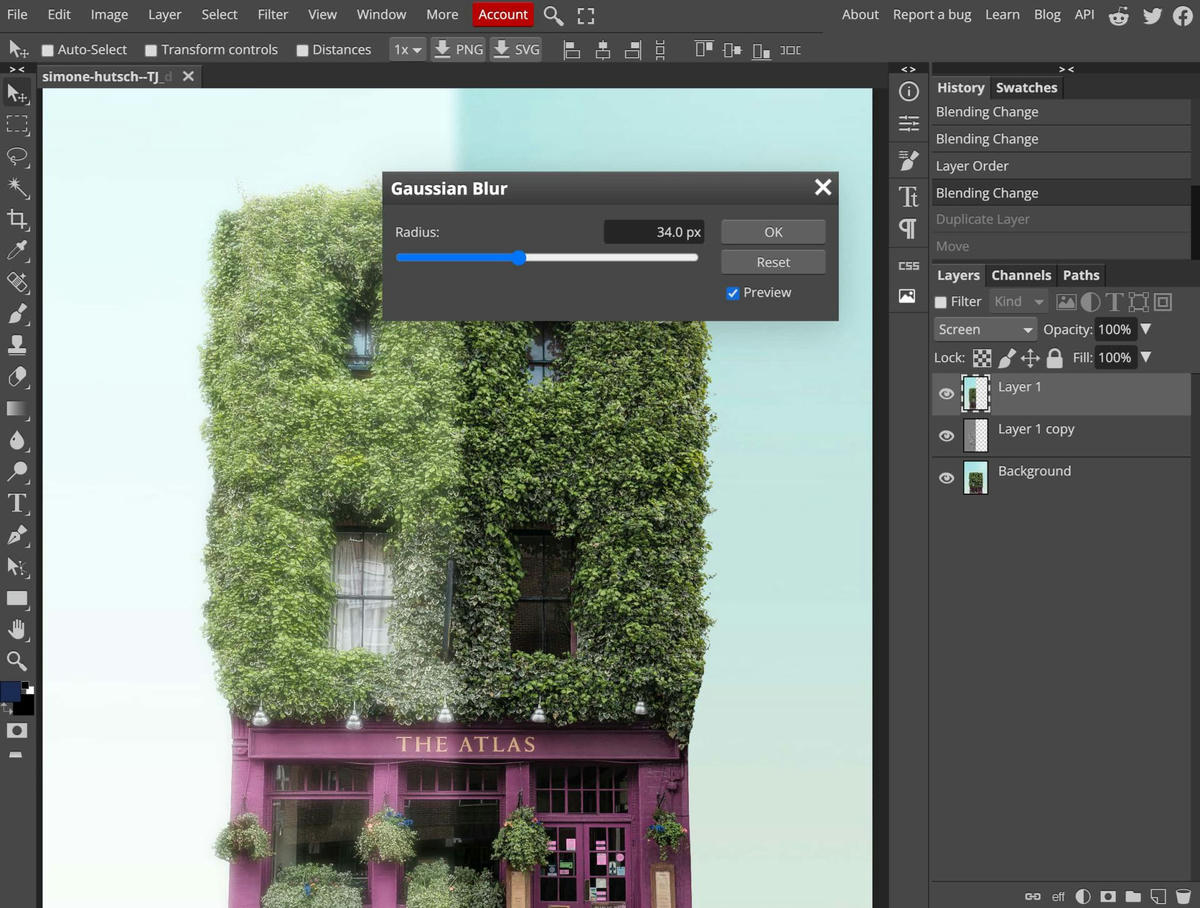Image resolution: width=1200 pixels, height=908 pixels.
Task: Hide the Background layer
Action: point(946,478)
